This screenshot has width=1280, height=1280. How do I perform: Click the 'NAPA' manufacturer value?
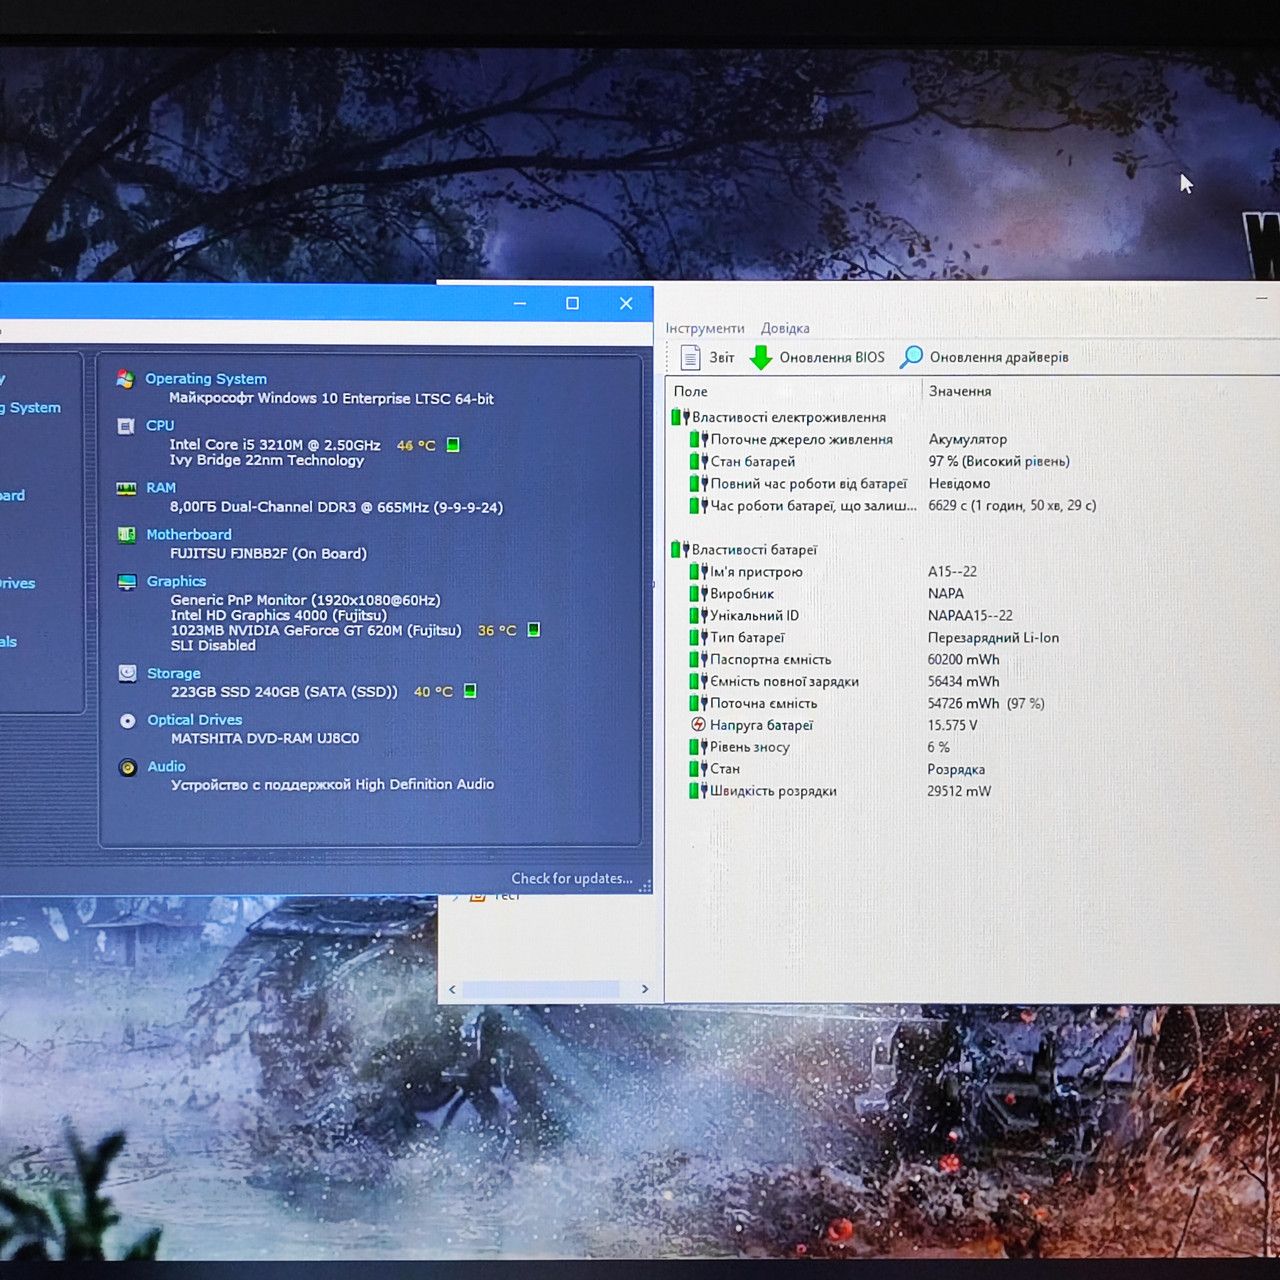pyautogui.click(x=946, y=593)
